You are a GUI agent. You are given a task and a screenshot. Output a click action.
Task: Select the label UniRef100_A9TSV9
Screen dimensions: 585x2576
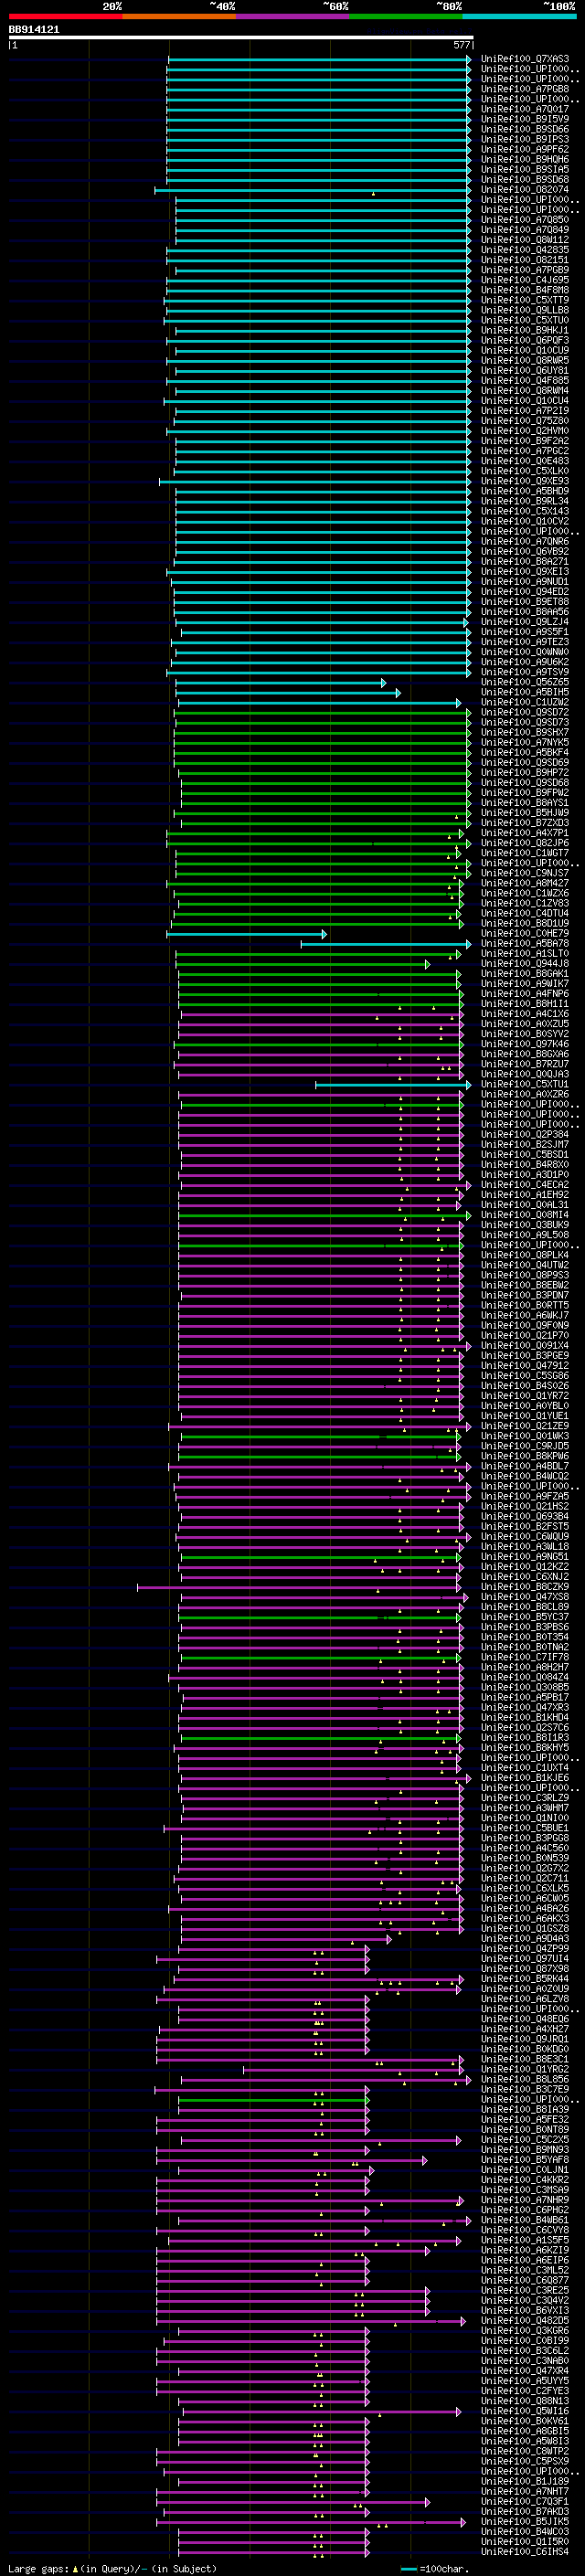pyautogui.click(x=525, y=672)
